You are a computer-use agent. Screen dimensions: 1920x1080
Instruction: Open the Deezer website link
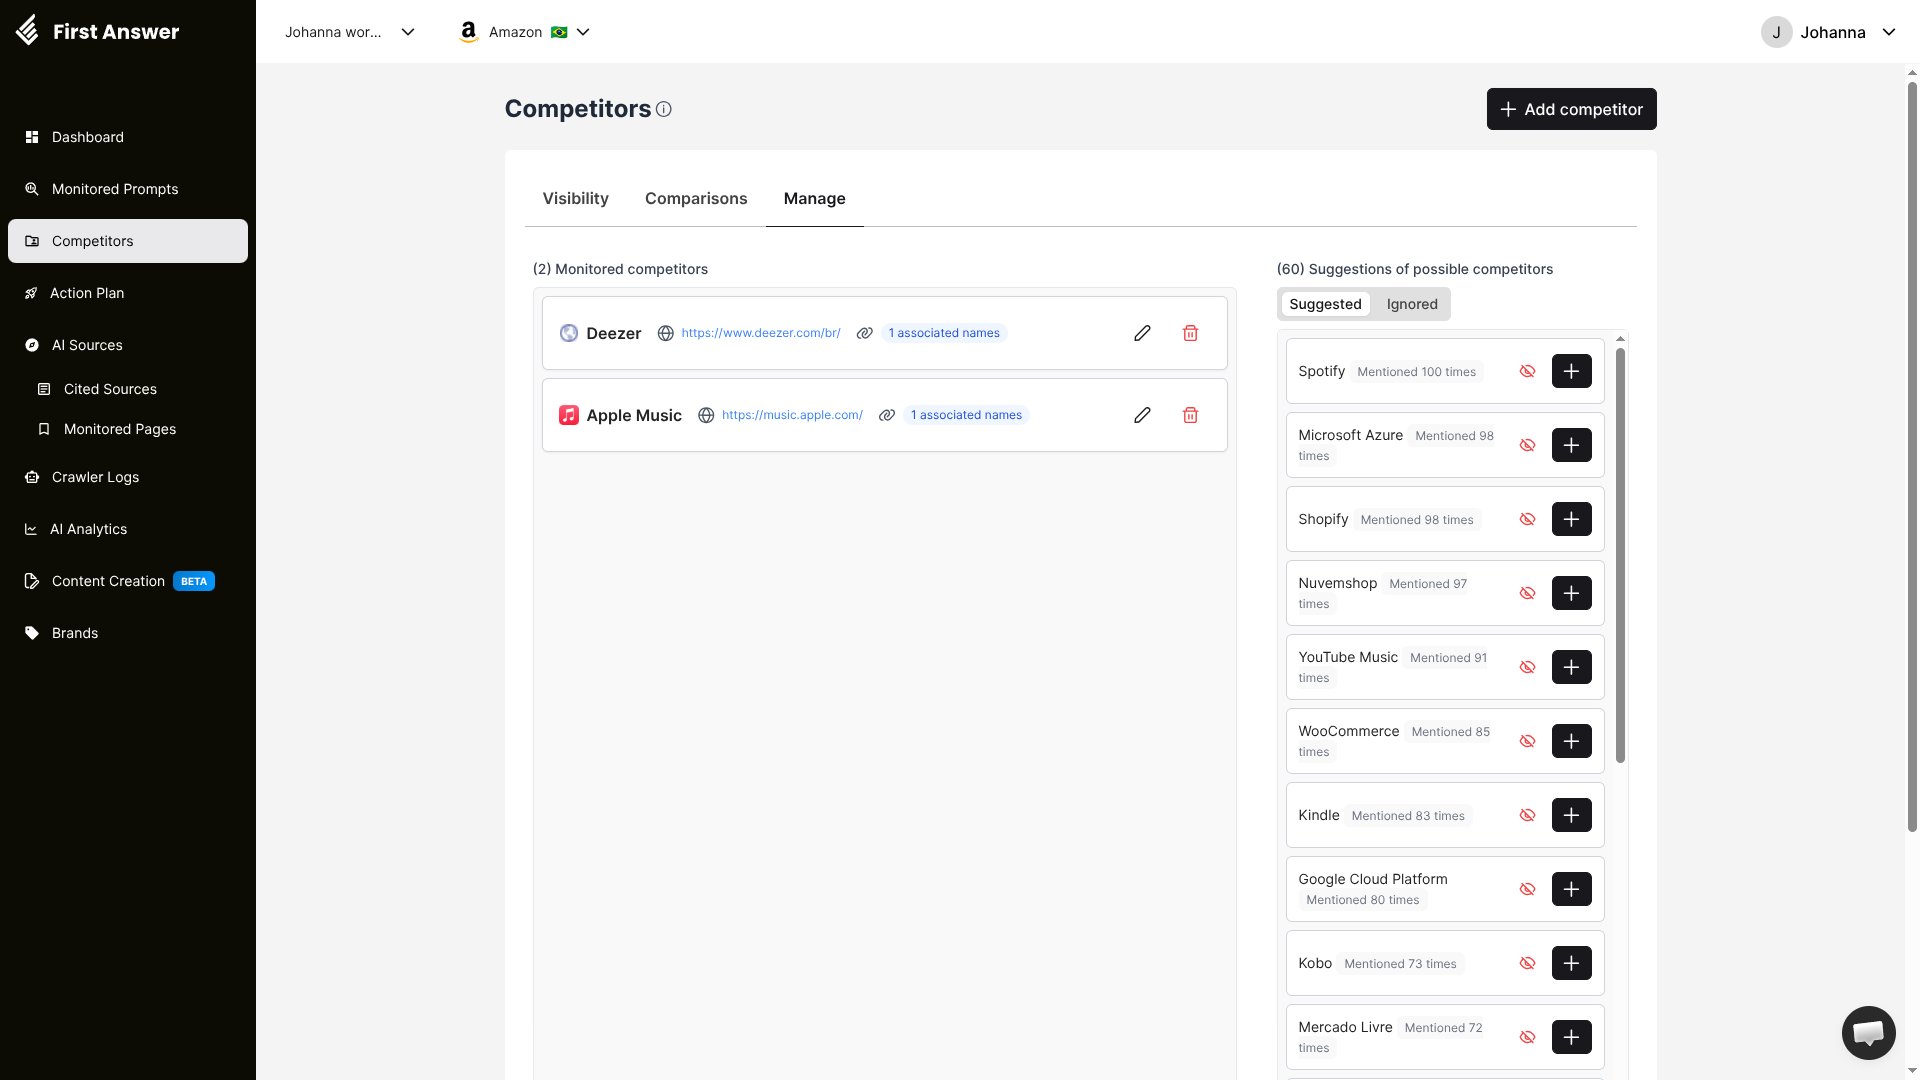pos(760,333)
